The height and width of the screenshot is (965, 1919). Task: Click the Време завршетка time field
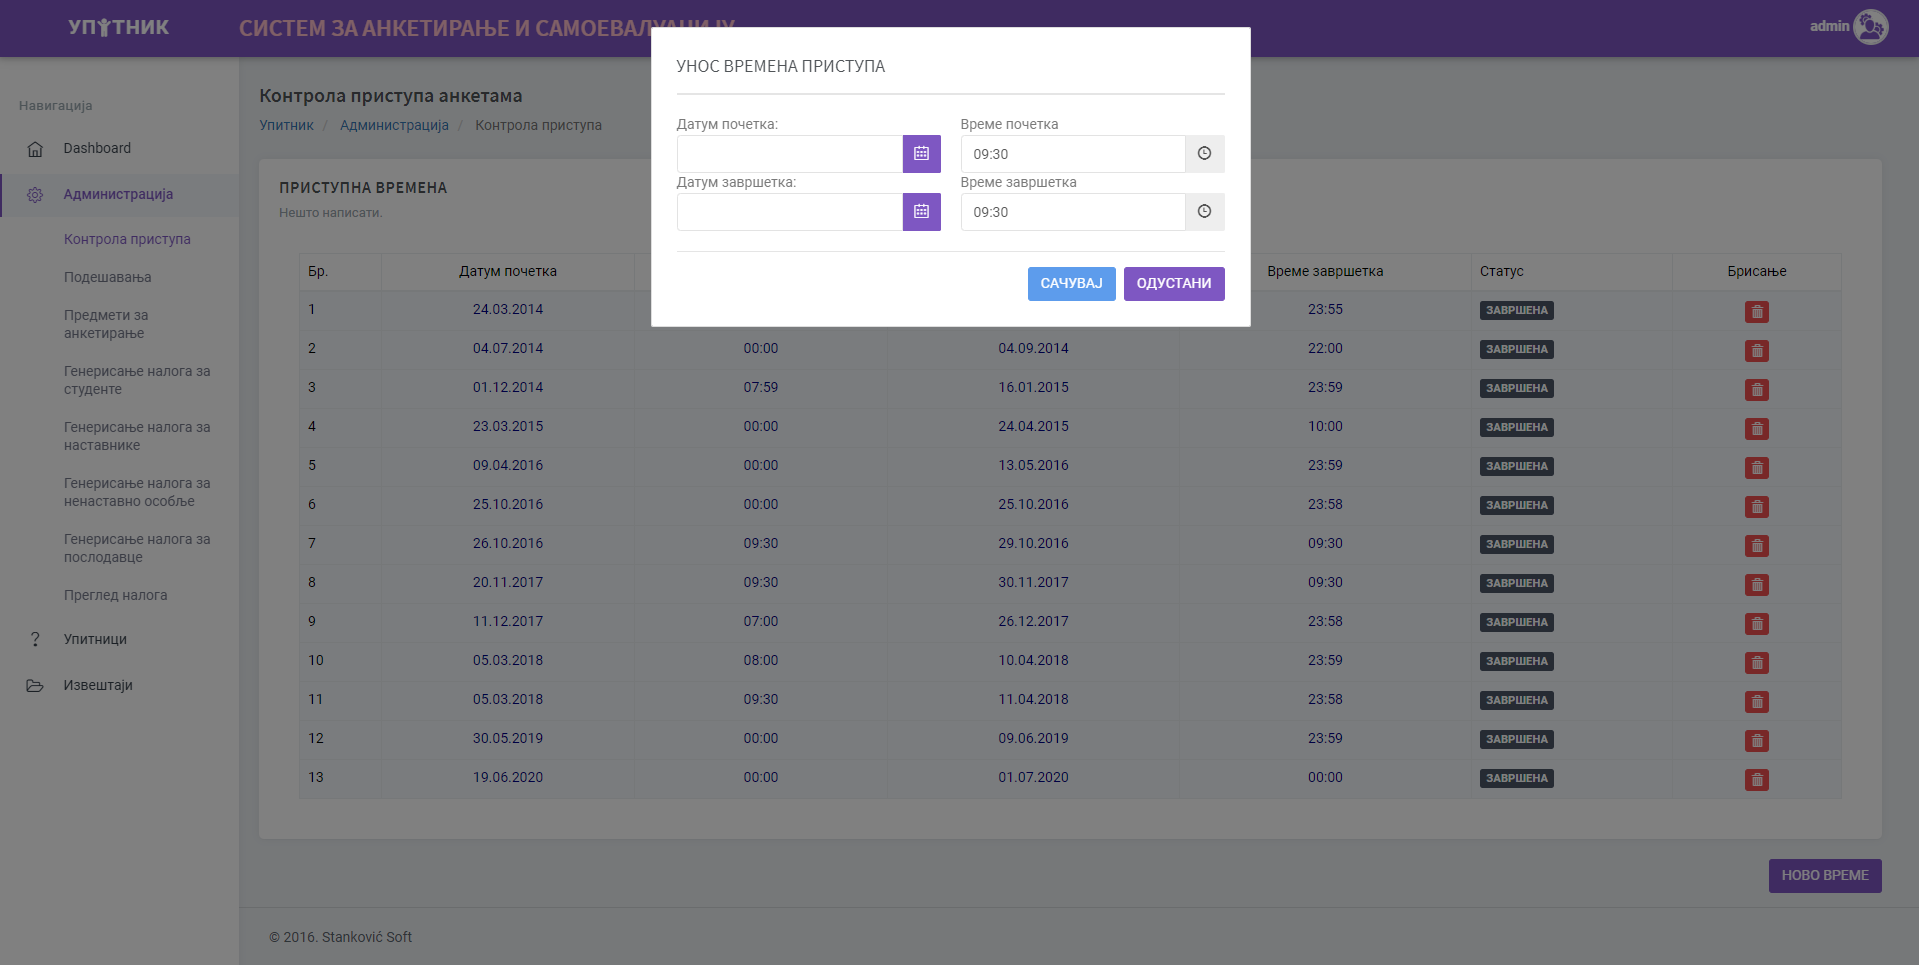[1072, 212]
